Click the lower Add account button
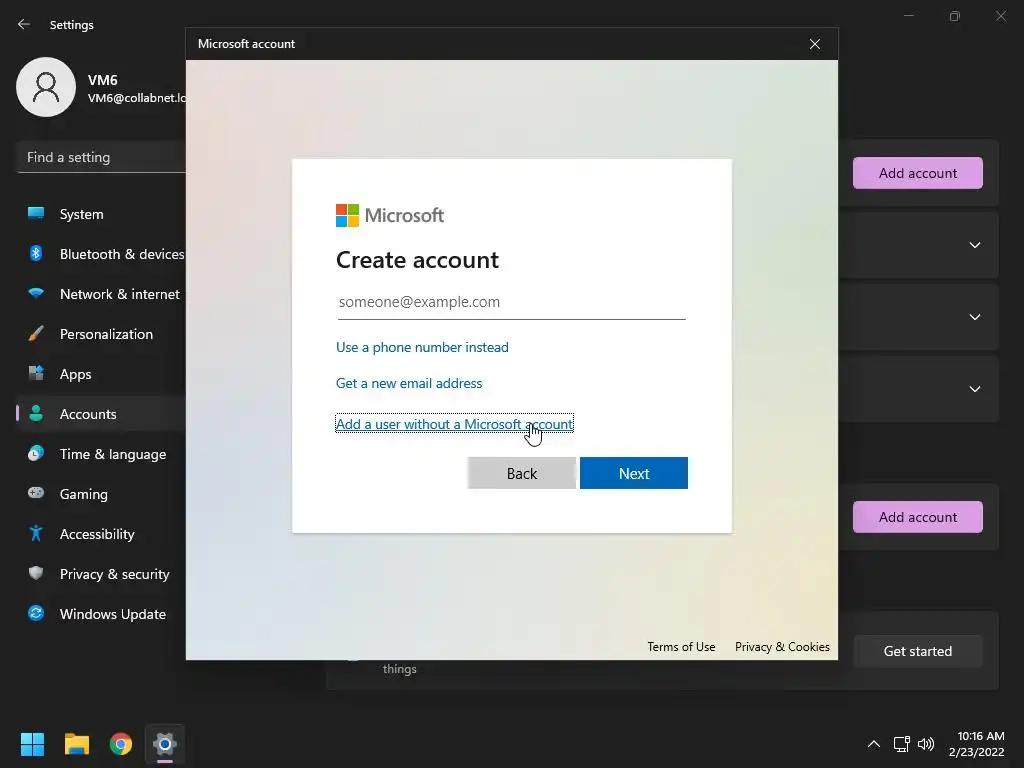 tap(918, 517)
